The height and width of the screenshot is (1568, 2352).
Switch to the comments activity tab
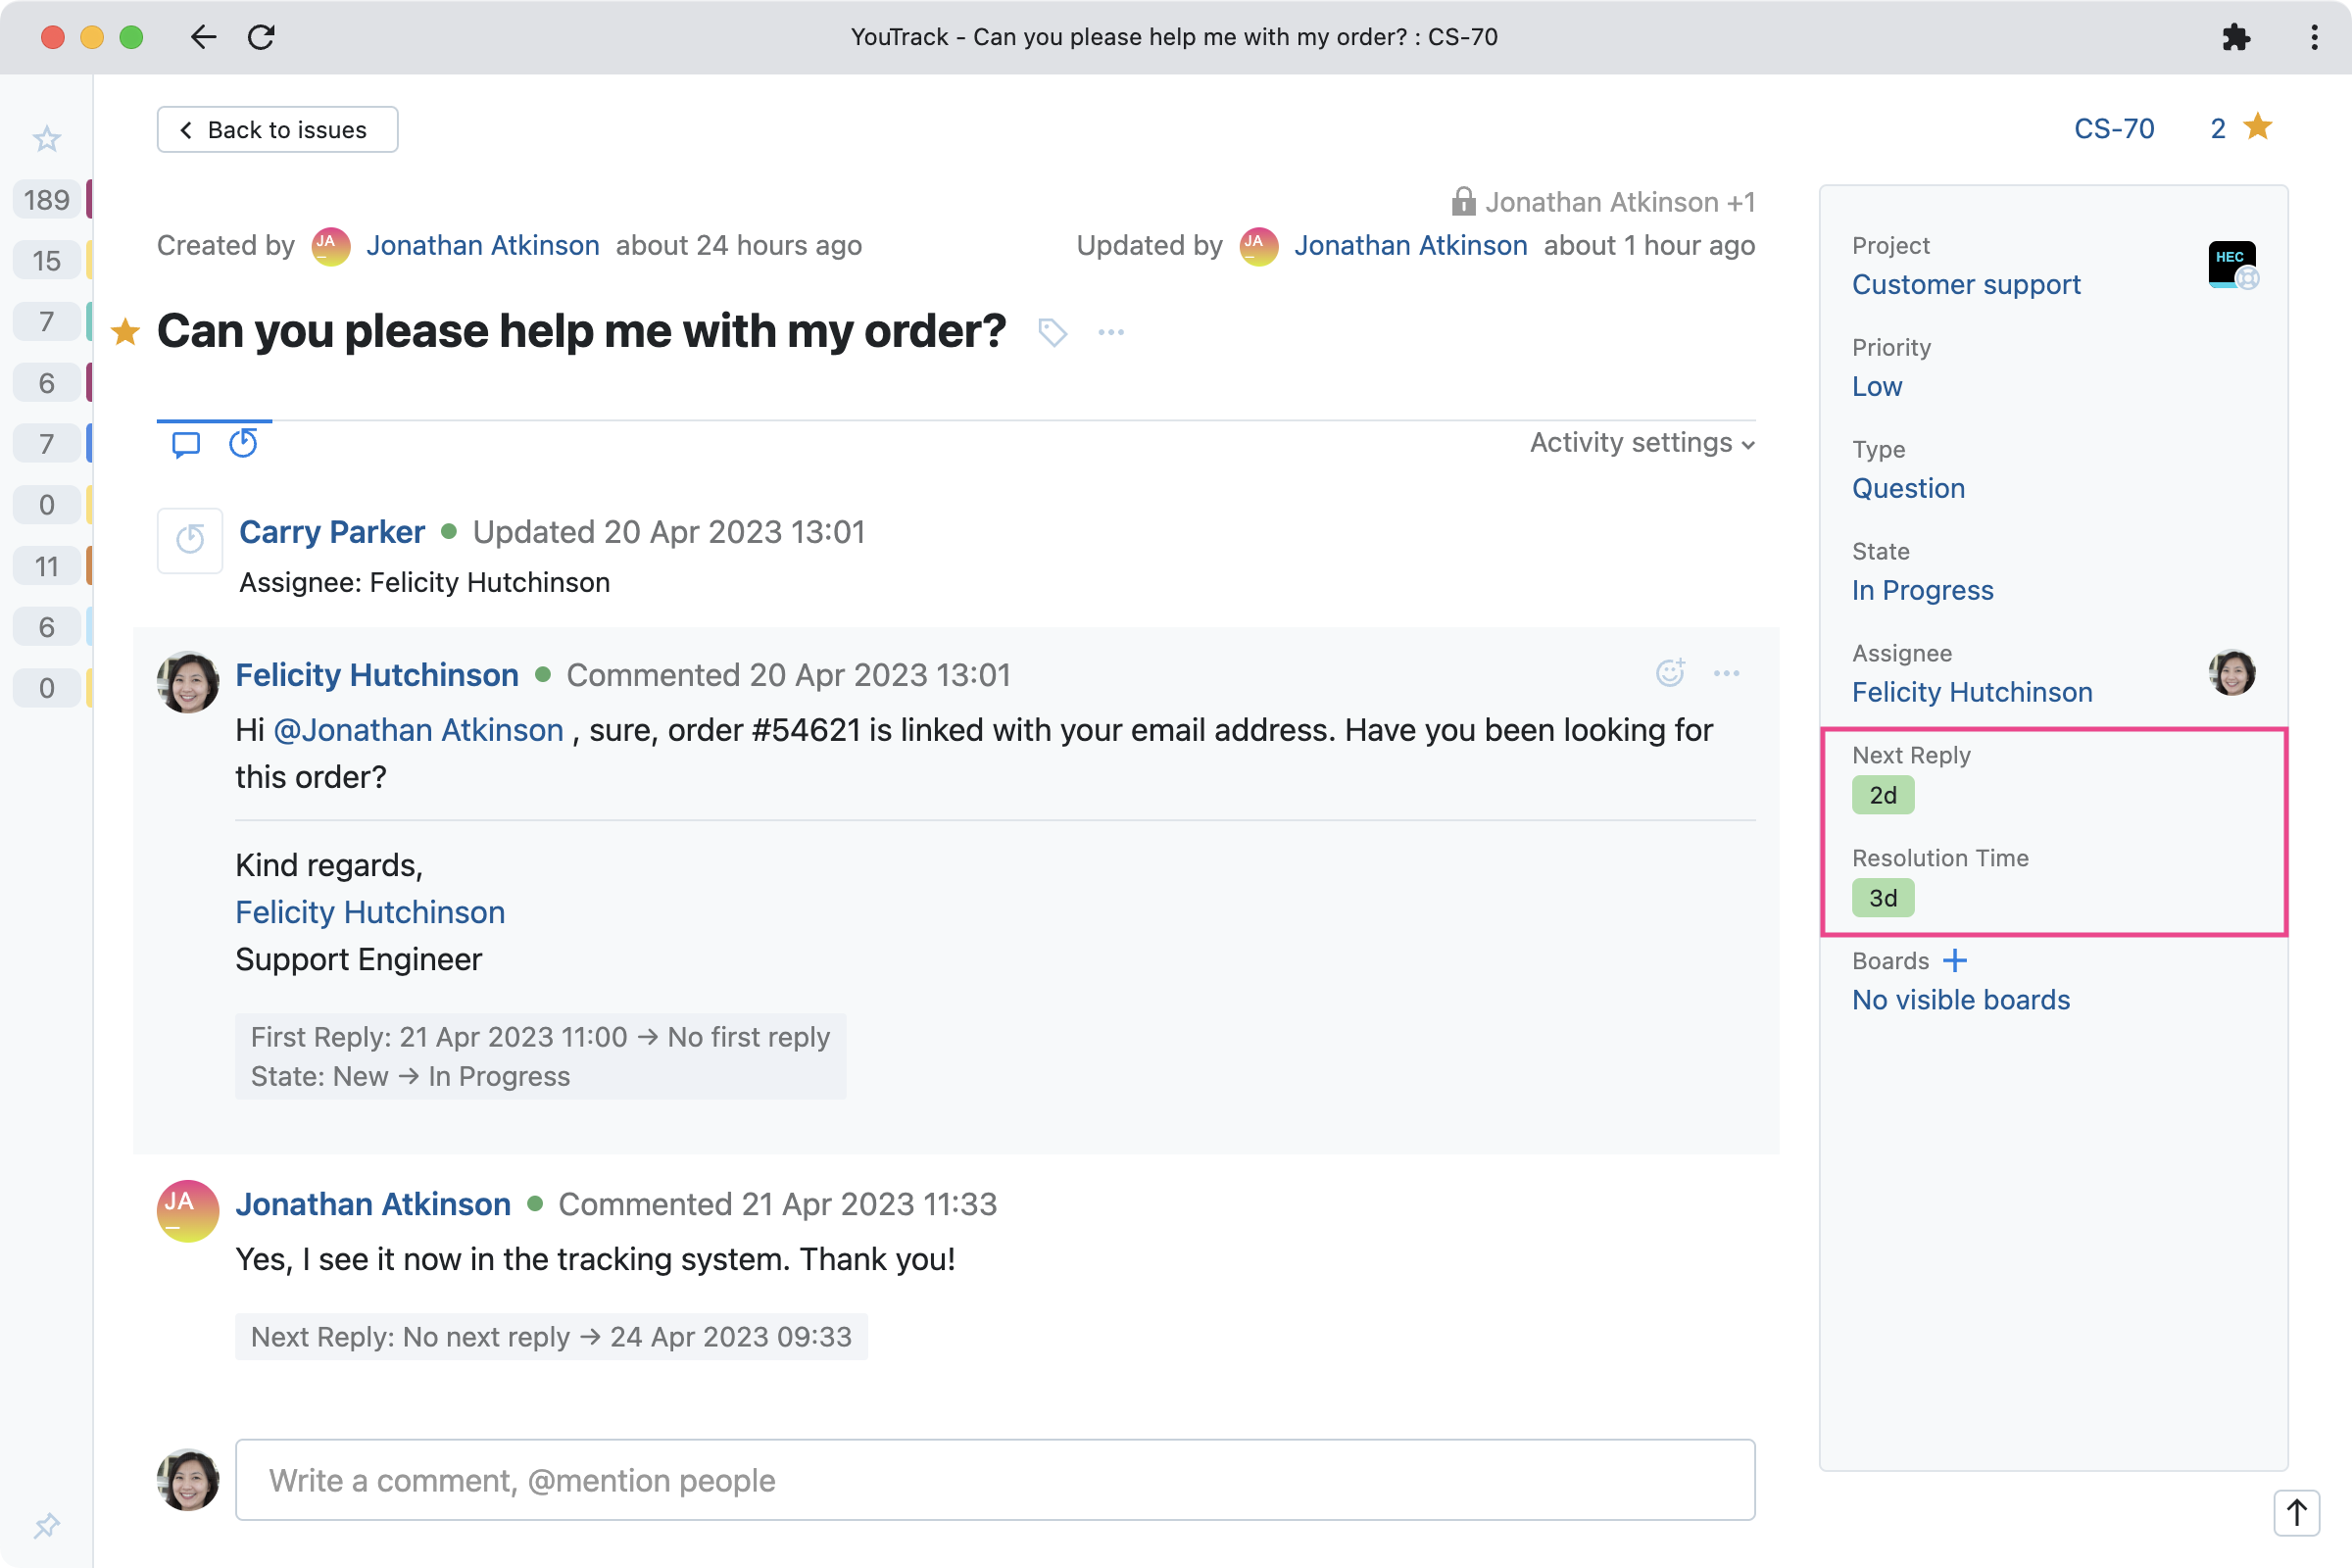pyautogui.click(x=186, y=444)
